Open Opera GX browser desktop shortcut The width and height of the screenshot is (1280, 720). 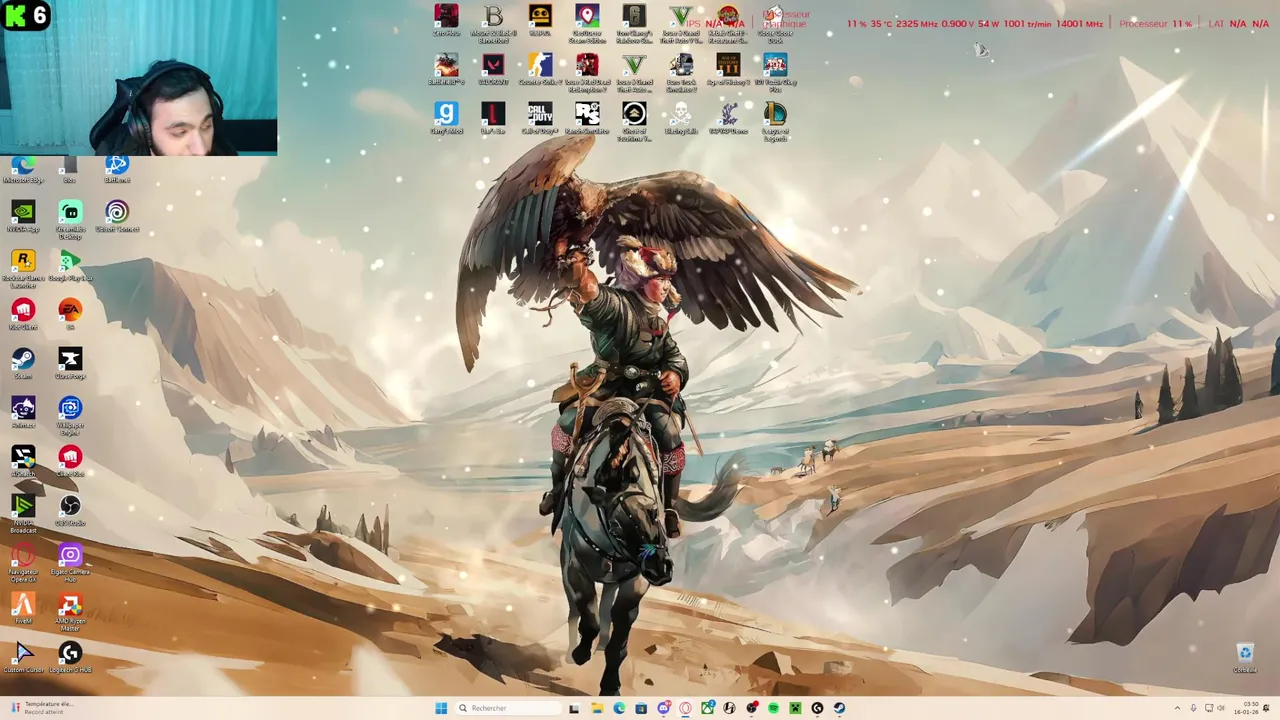(23, 563)
